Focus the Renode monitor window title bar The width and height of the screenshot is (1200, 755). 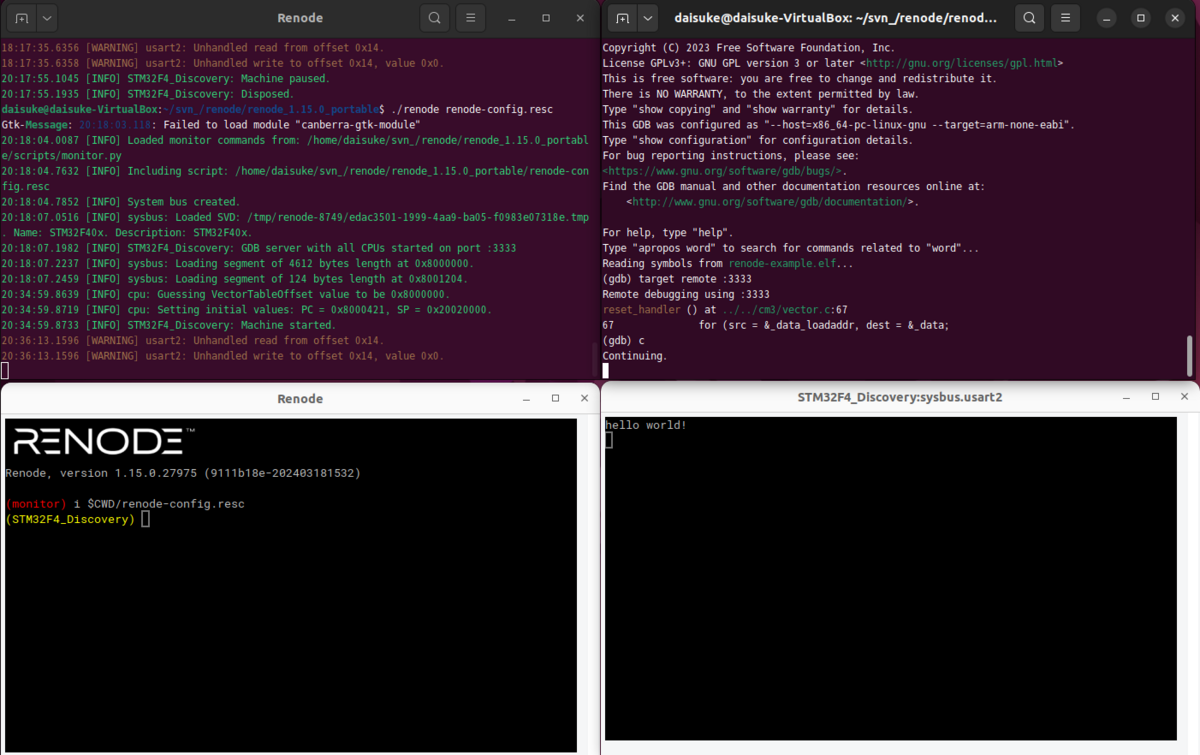(300, 398)
